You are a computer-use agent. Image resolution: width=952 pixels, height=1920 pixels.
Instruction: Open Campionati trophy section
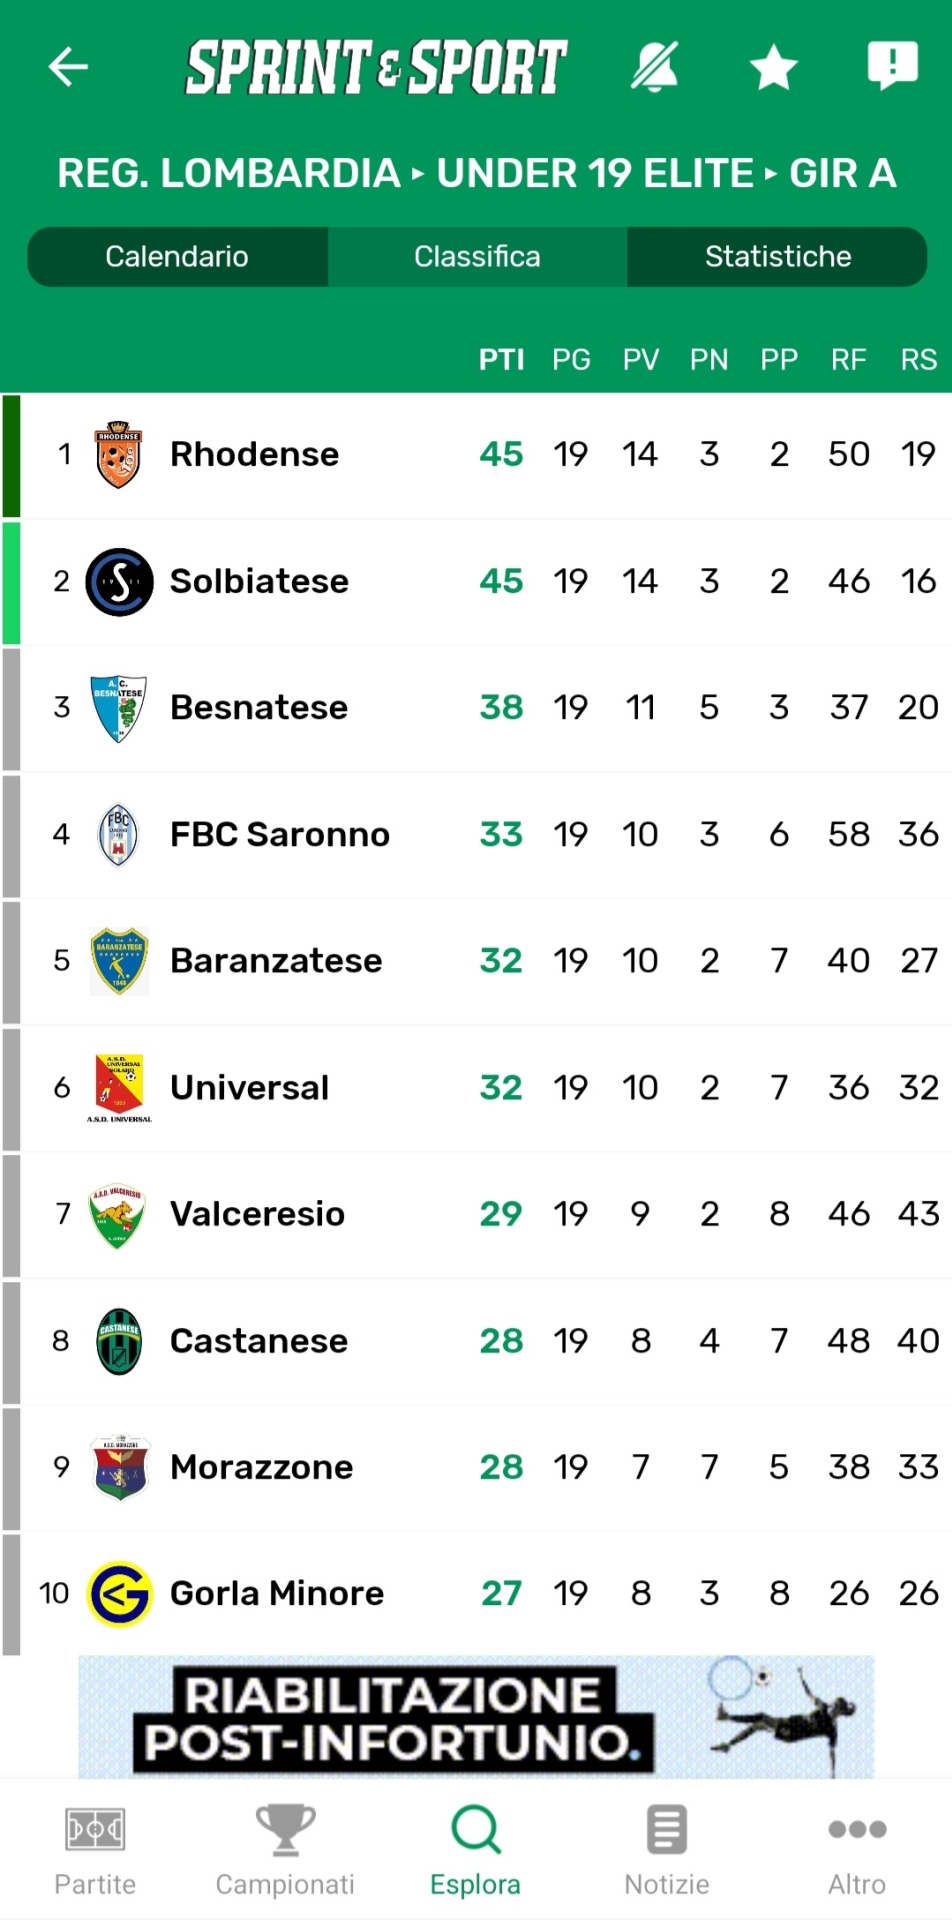pyautogui.click(x=285, y=1850)
